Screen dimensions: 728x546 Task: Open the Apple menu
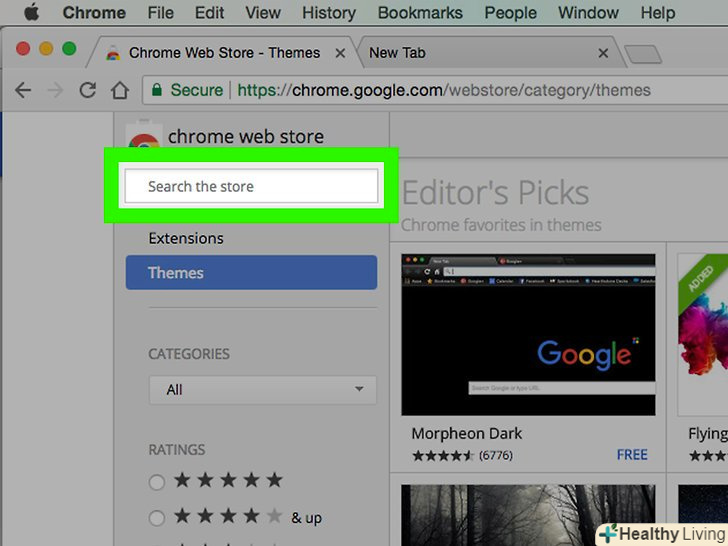pyautogui.click(x=32, y=13)
